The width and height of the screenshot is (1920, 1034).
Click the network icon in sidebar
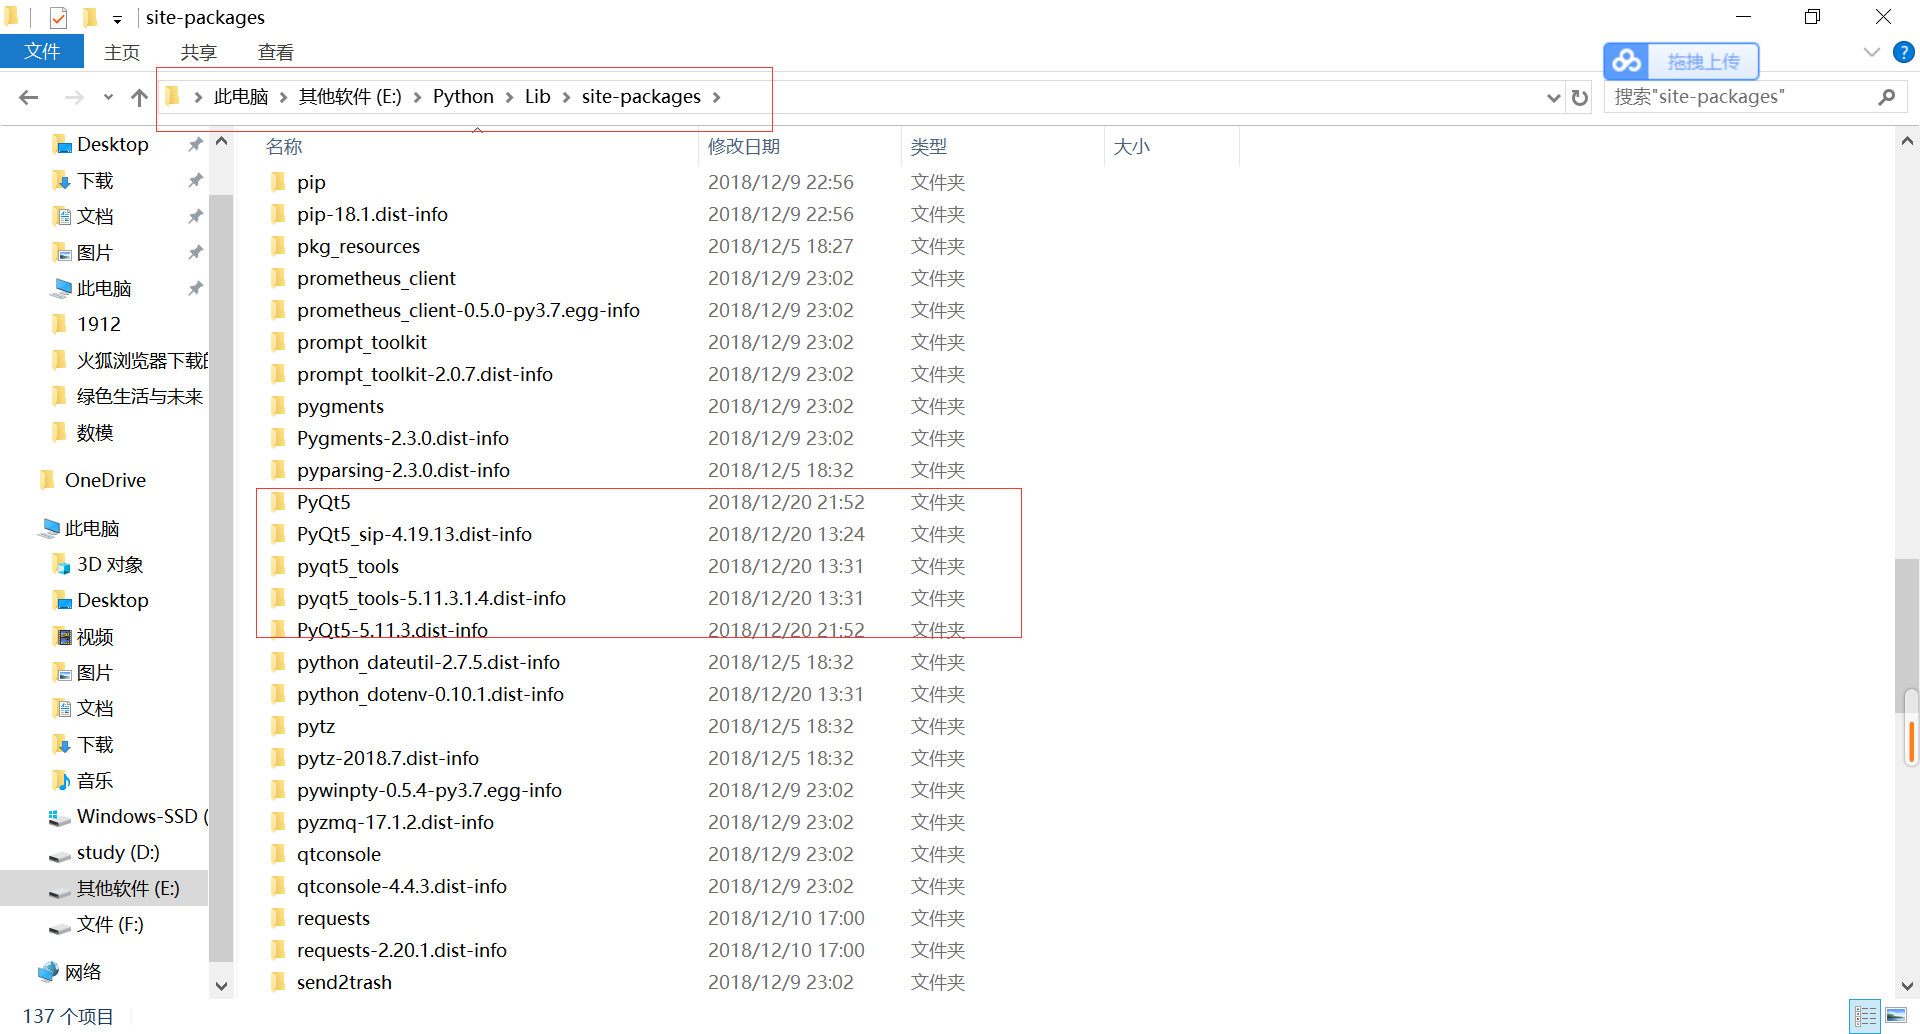tap(48, 972)
